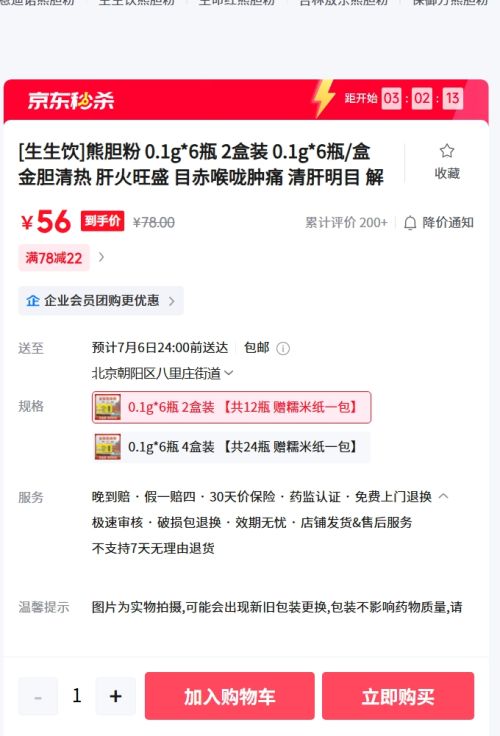Image resolution: width=500 pixels, height=736 pixels.
Task: Click the quantity input field showing 1
Action: tap(77, 696)
